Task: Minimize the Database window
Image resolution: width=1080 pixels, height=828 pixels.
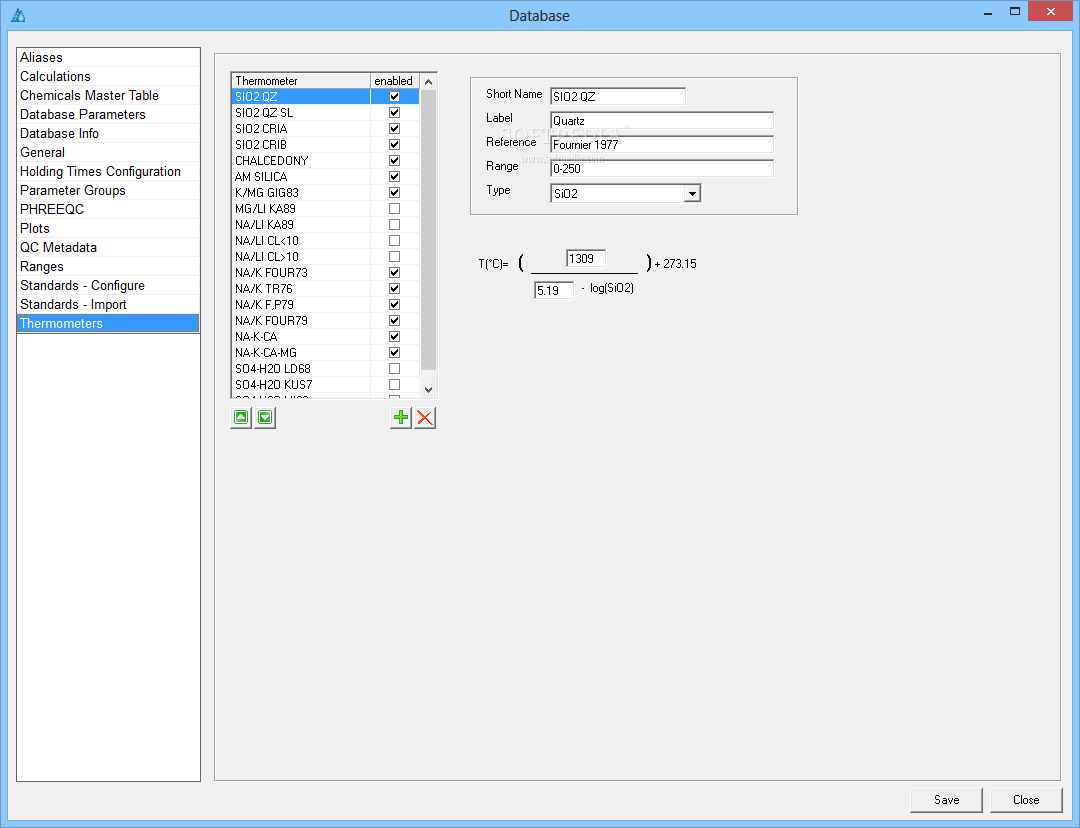Action: point(988,12)
